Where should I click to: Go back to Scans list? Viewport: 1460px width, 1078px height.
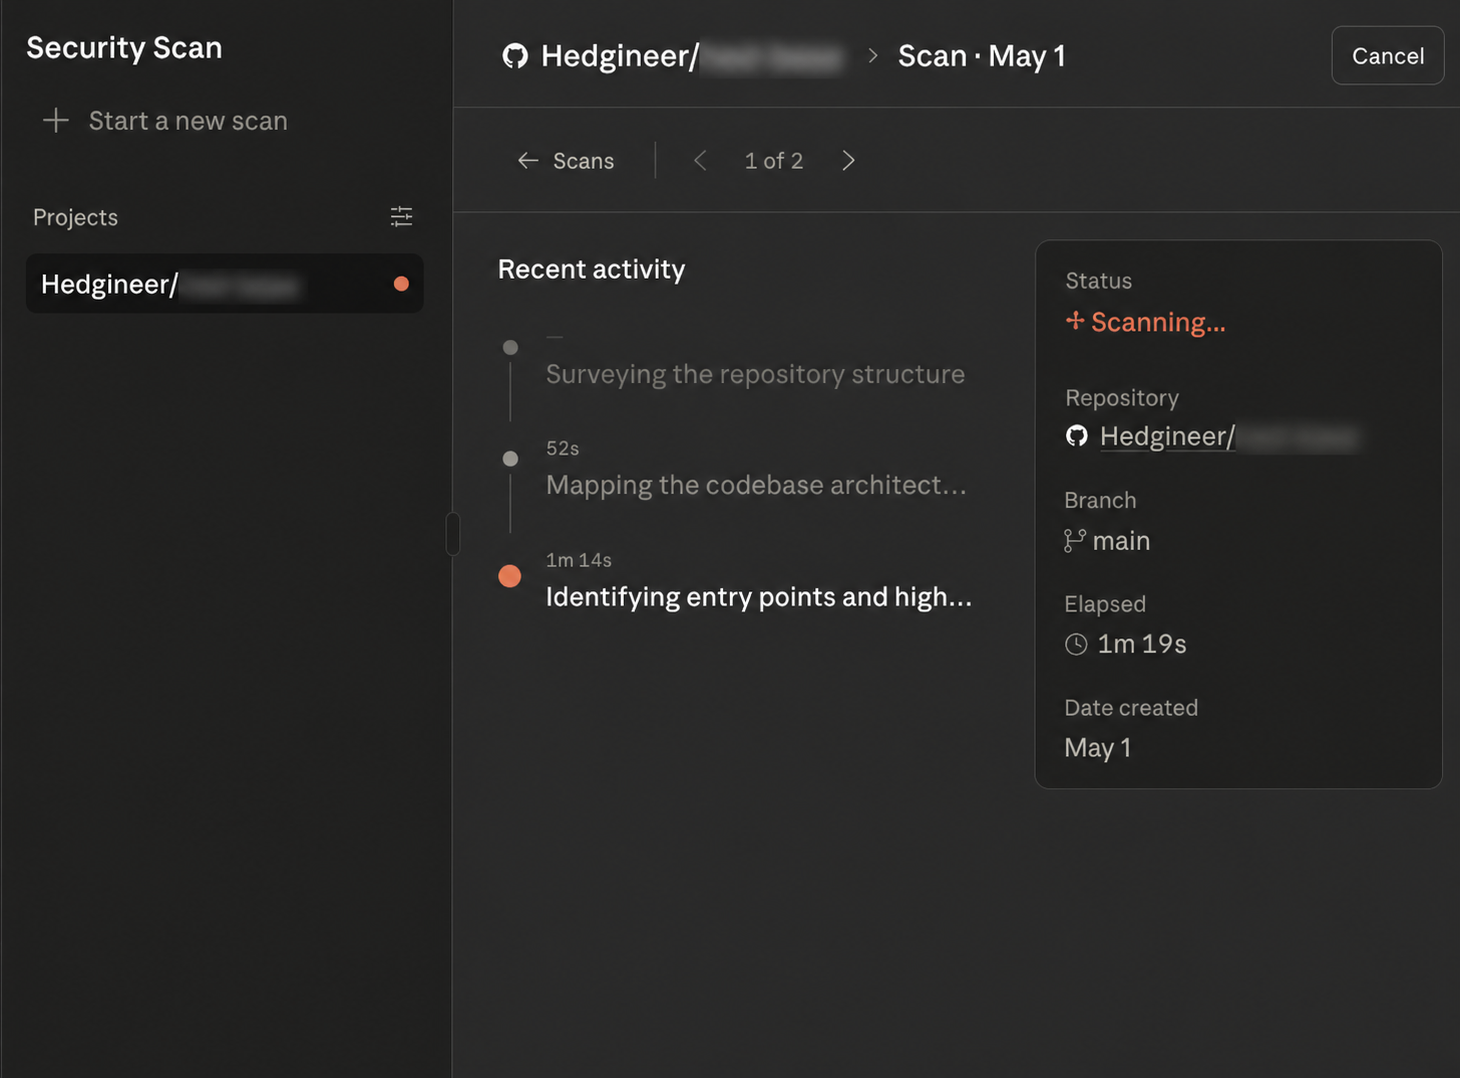tap(566, 161)
